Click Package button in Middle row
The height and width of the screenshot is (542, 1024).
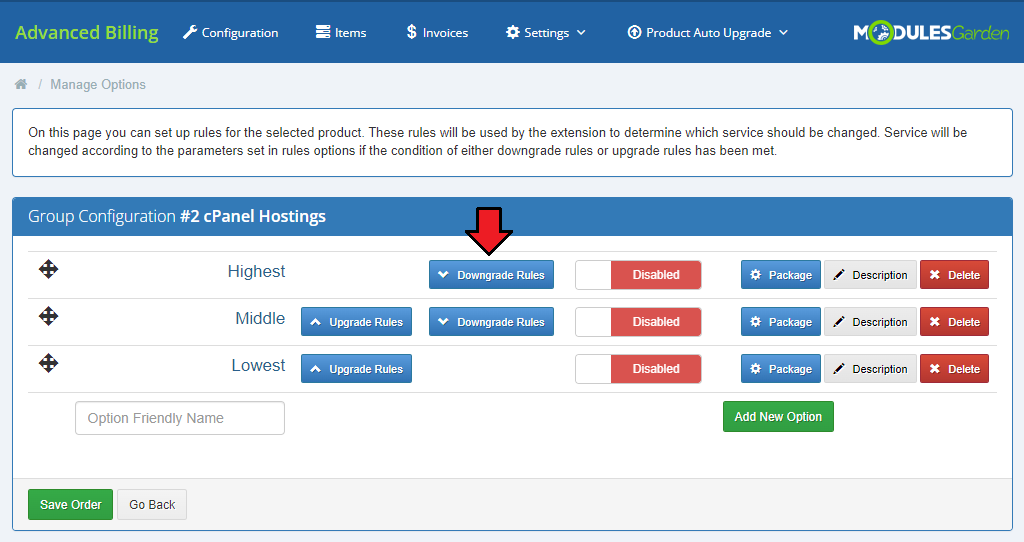[780, 322]
